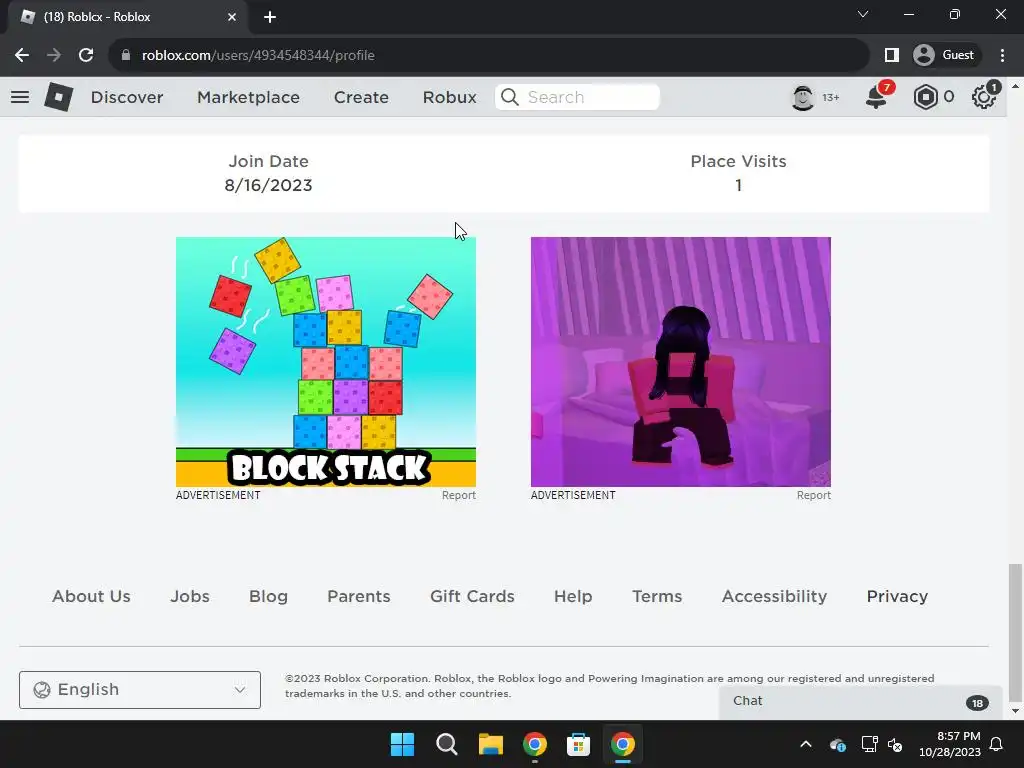
Task: Go to the Discover page
Action: 127,97
